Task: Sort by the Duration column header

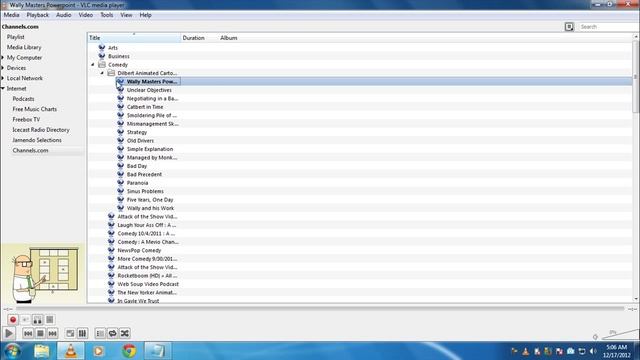Action: point(199,38)
